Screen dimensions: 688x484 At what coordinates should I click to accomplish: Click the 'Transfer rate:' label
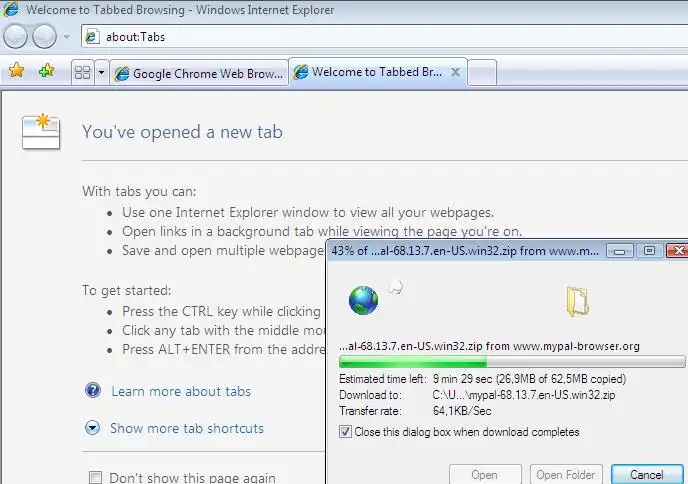(370, 411)
